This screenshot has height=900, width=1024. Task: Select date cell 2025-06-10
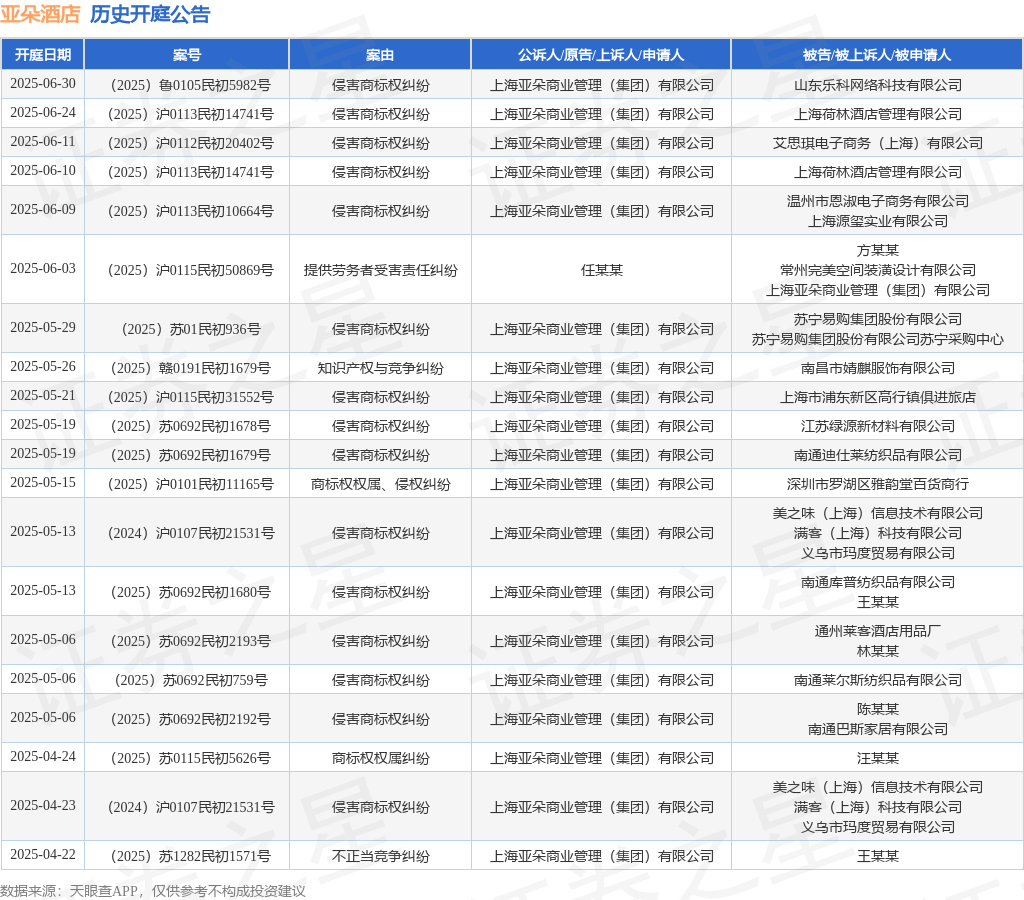(x=43, y=170)
